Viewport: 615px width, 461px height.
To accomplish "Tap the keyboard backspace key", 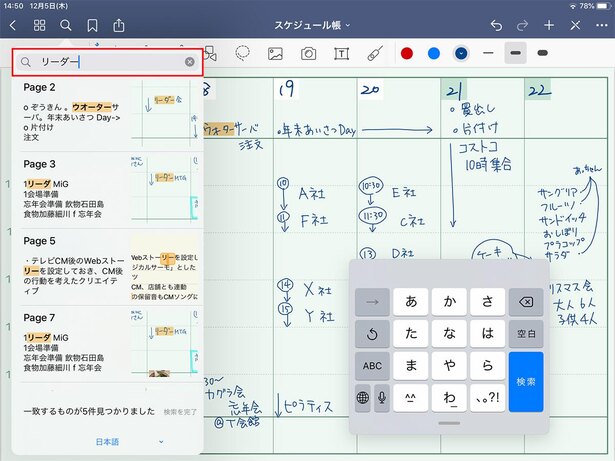I will click(x=526, y=302).
